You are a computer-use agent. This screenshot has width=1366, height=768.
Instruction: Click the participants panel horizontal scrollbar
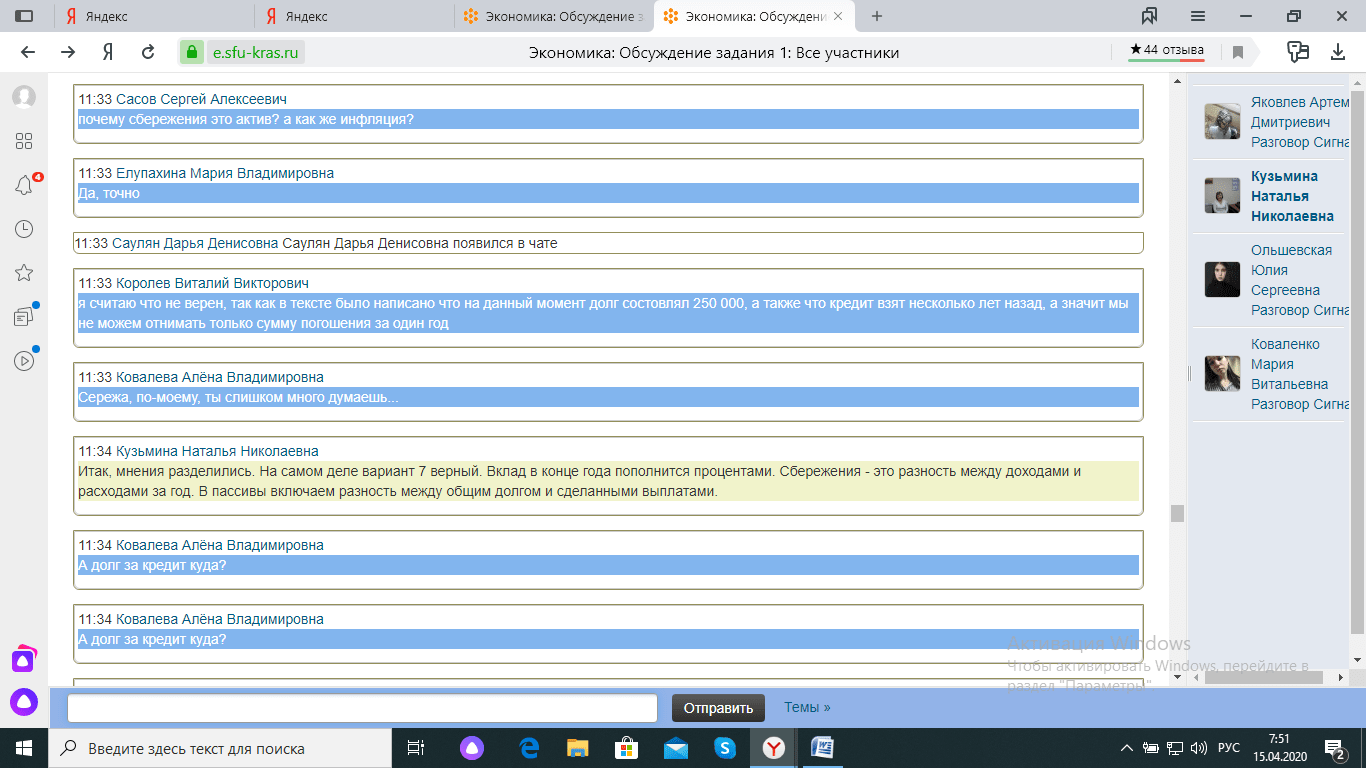pos(1264,677)
